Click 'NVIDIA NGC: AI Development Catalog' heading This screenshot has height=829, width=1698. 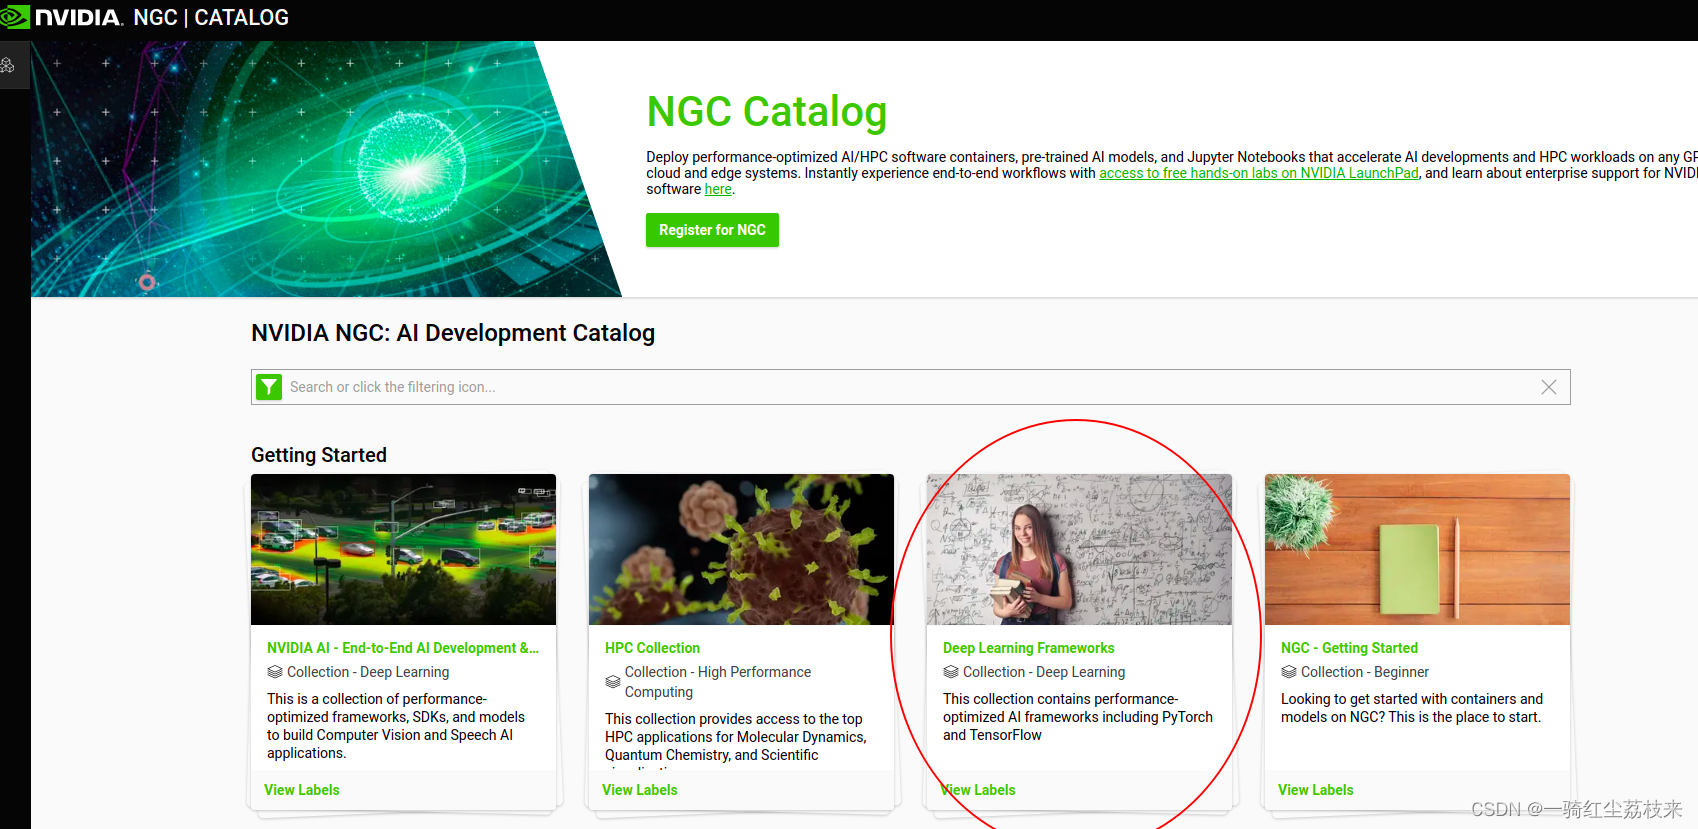click(x=453, y=333)
